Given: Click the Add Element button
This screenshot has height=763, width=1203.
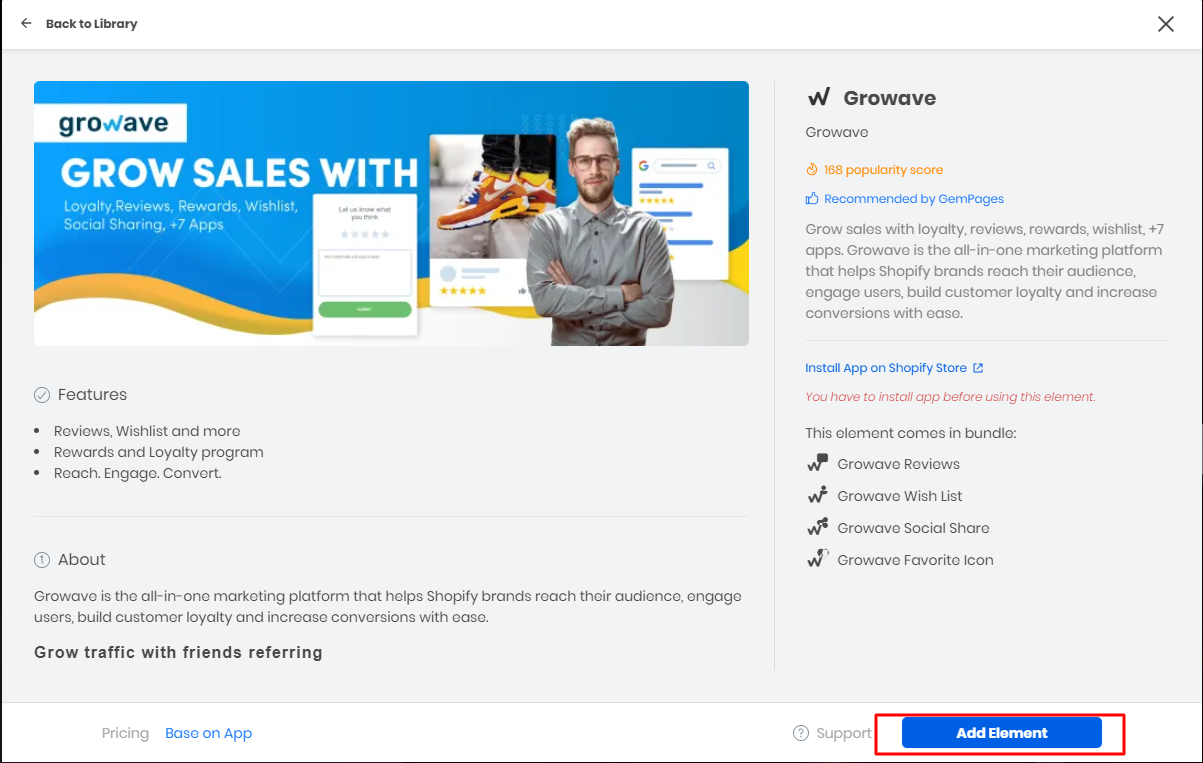Looking at the screenshot, I should point(1001,733).
